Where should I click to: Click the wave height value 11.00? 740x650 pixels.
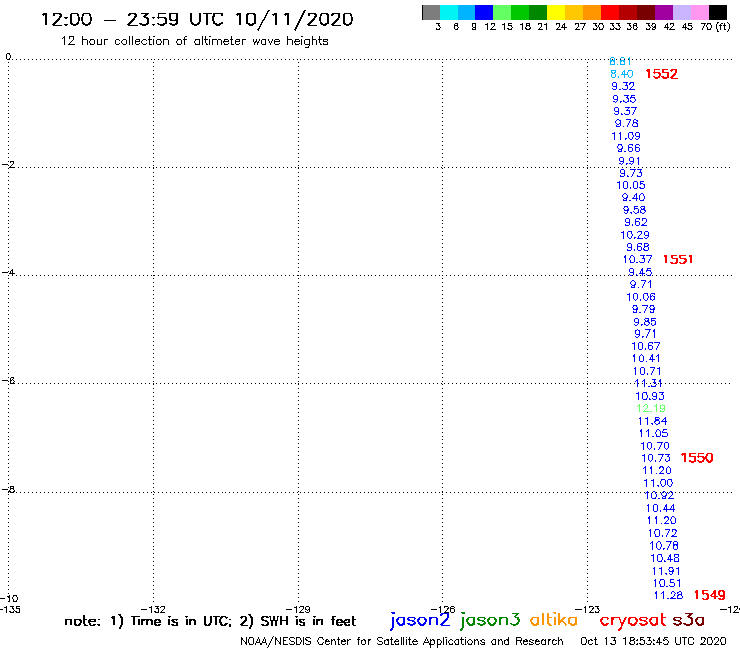[x=658, y=483]
